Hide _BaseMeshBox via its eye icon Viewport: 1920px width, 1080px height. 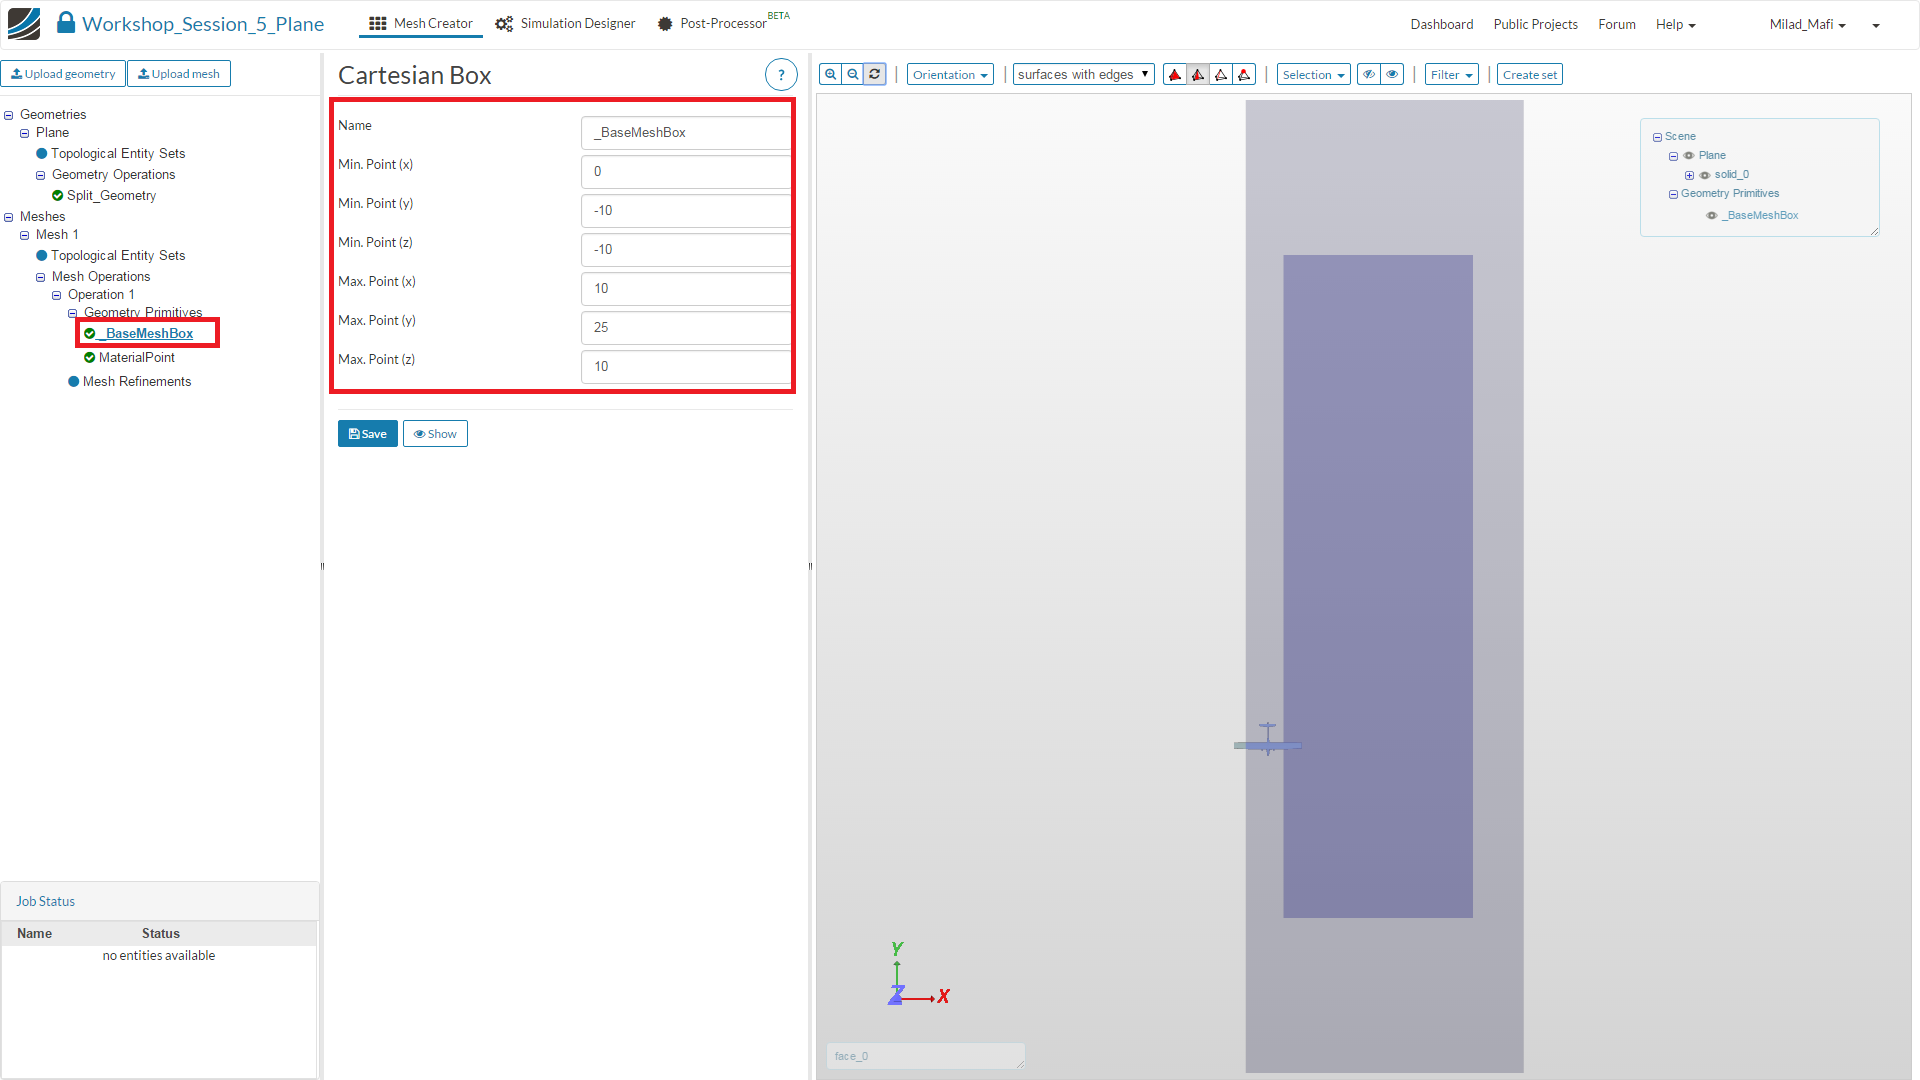[1711, 216]
